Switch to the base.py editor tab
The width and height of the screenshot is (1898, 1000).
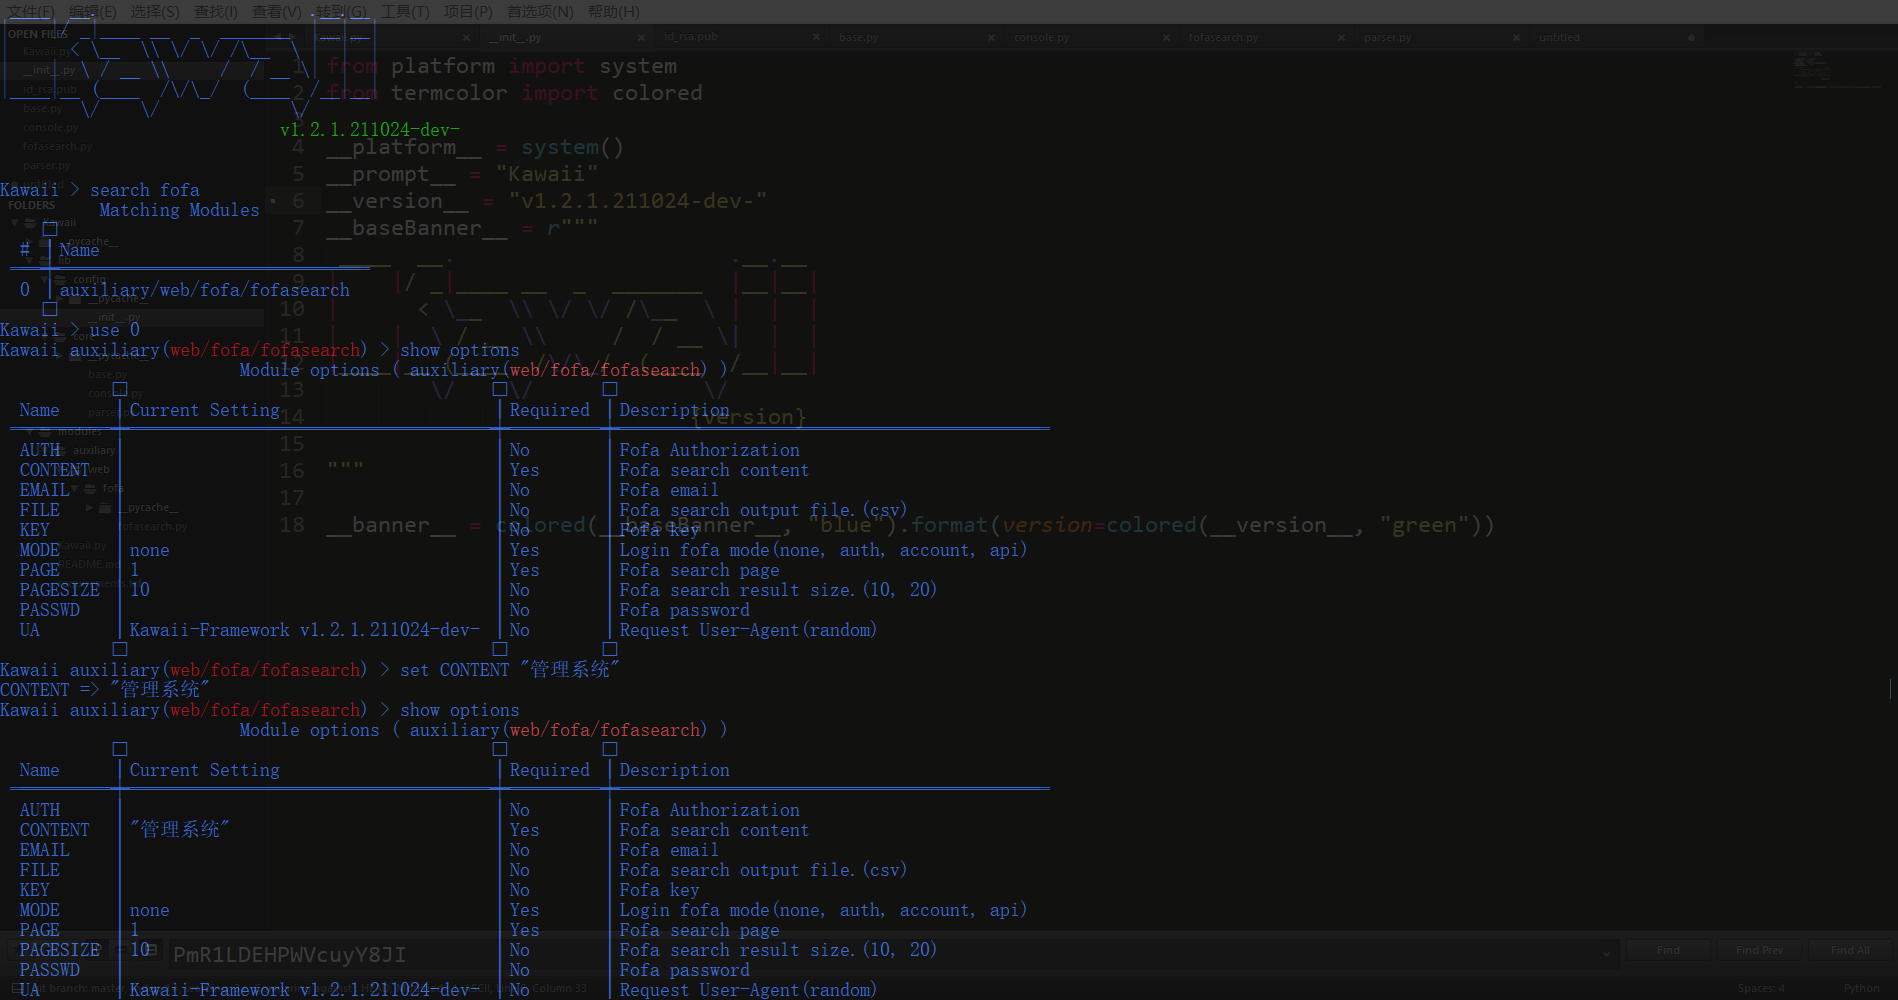tap(915, 37)
